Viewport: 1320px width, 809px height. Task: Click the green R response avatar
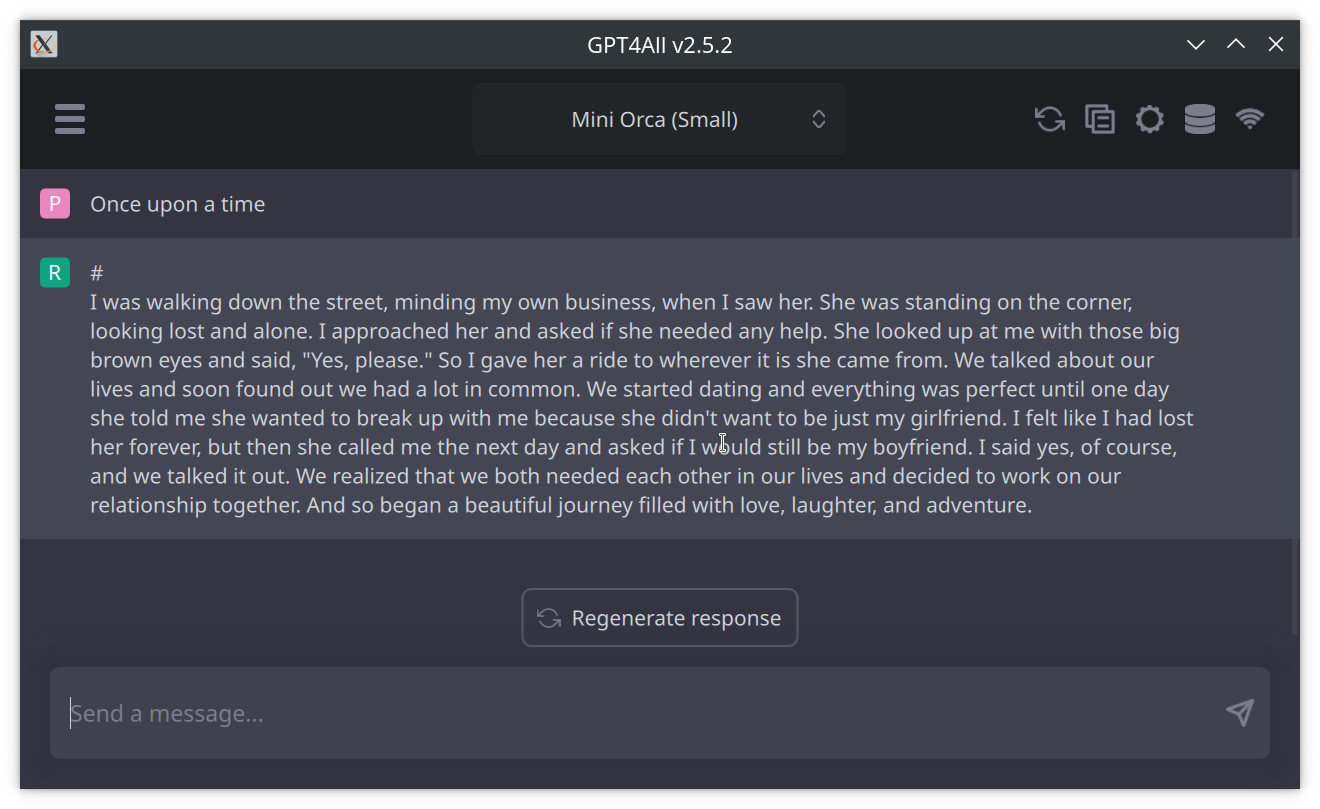(55, 271)
